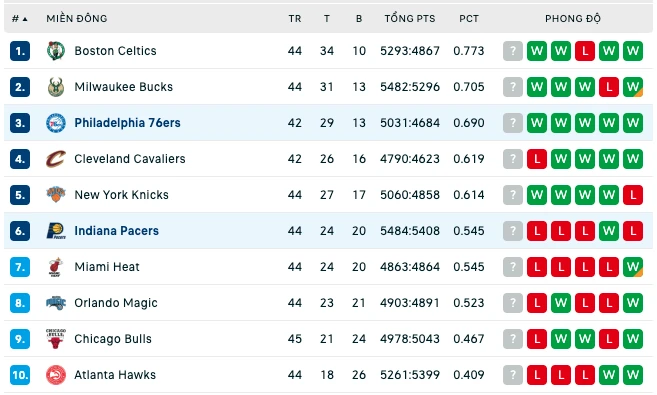
Task: Click the Milwaukee Bucks deer logo
Action: 56,87
